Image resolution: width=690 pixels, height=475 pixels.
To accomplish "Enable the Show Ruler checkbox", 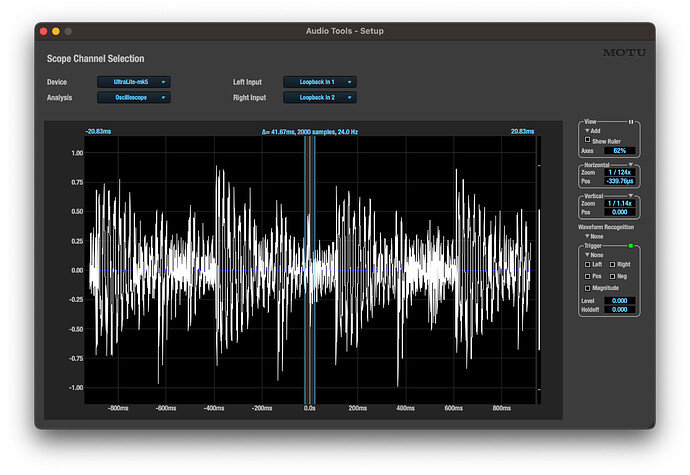I will point(587,140).
